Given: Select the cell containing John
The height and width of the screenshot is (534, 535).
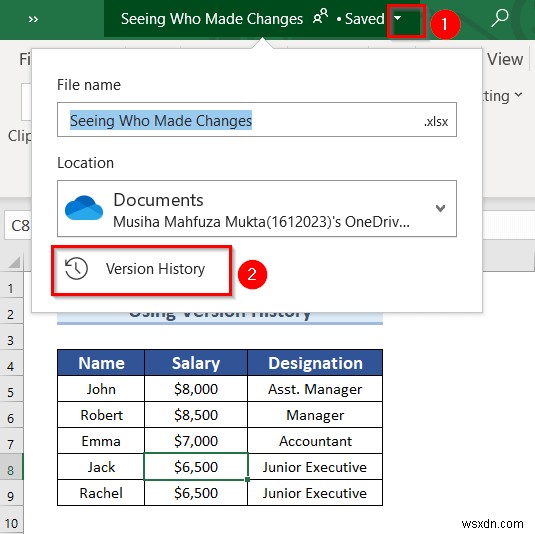Looking at the screenshot, I should coord(101,389).
